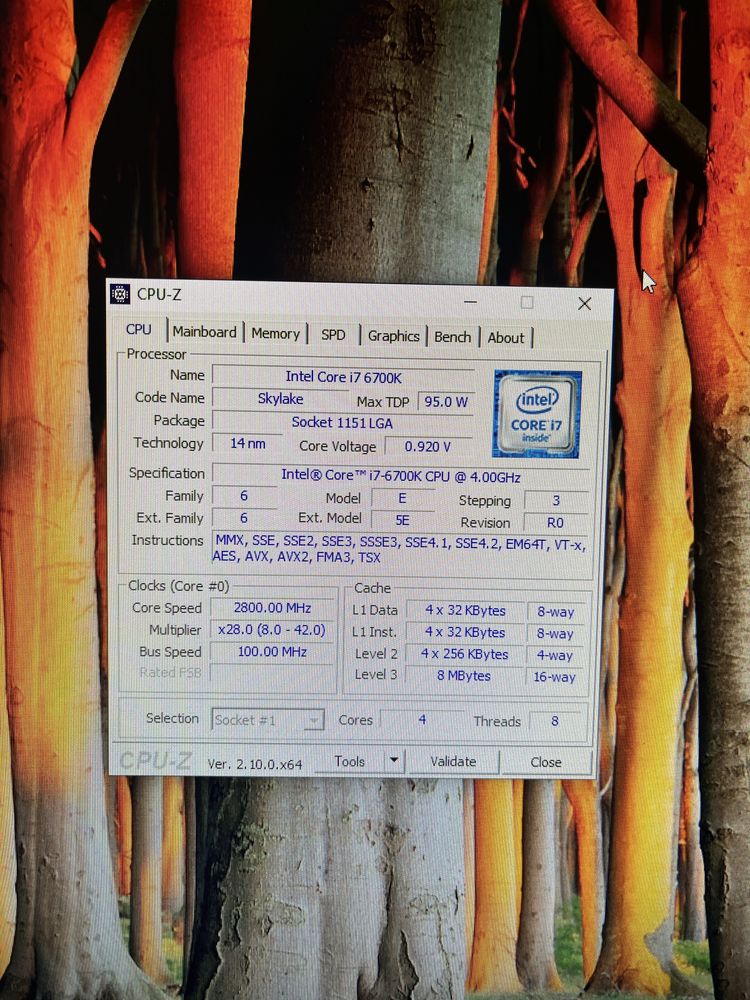The image size is (750, 1000).
Task: Click the empty Rated FSB field
Action: tap(272, 672)
